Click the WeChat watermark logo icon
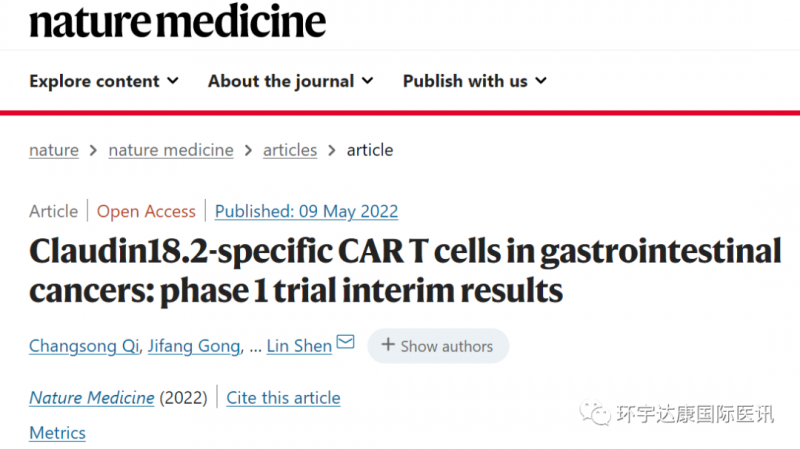The height and width of the screenshot is (449, 800). pyautogui.click(x=595, y=412)
